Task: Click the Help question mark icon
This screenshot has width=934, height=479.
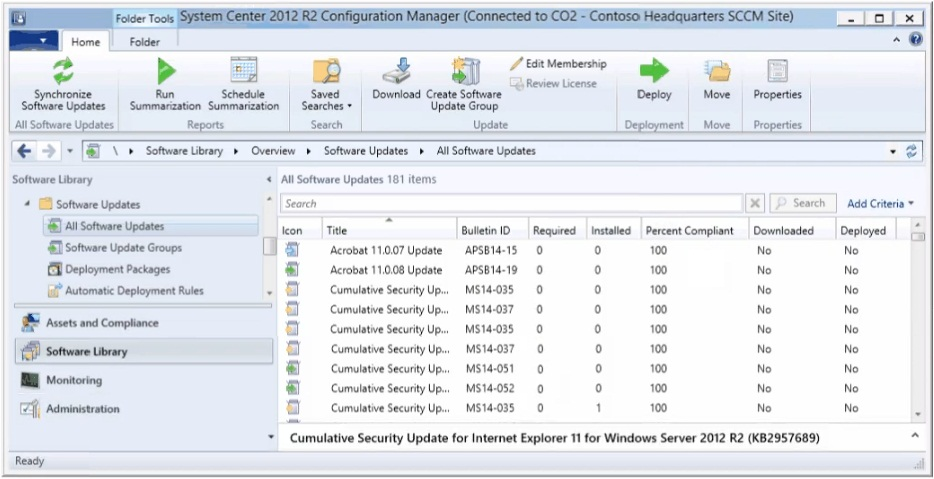Action: (916, 40)
